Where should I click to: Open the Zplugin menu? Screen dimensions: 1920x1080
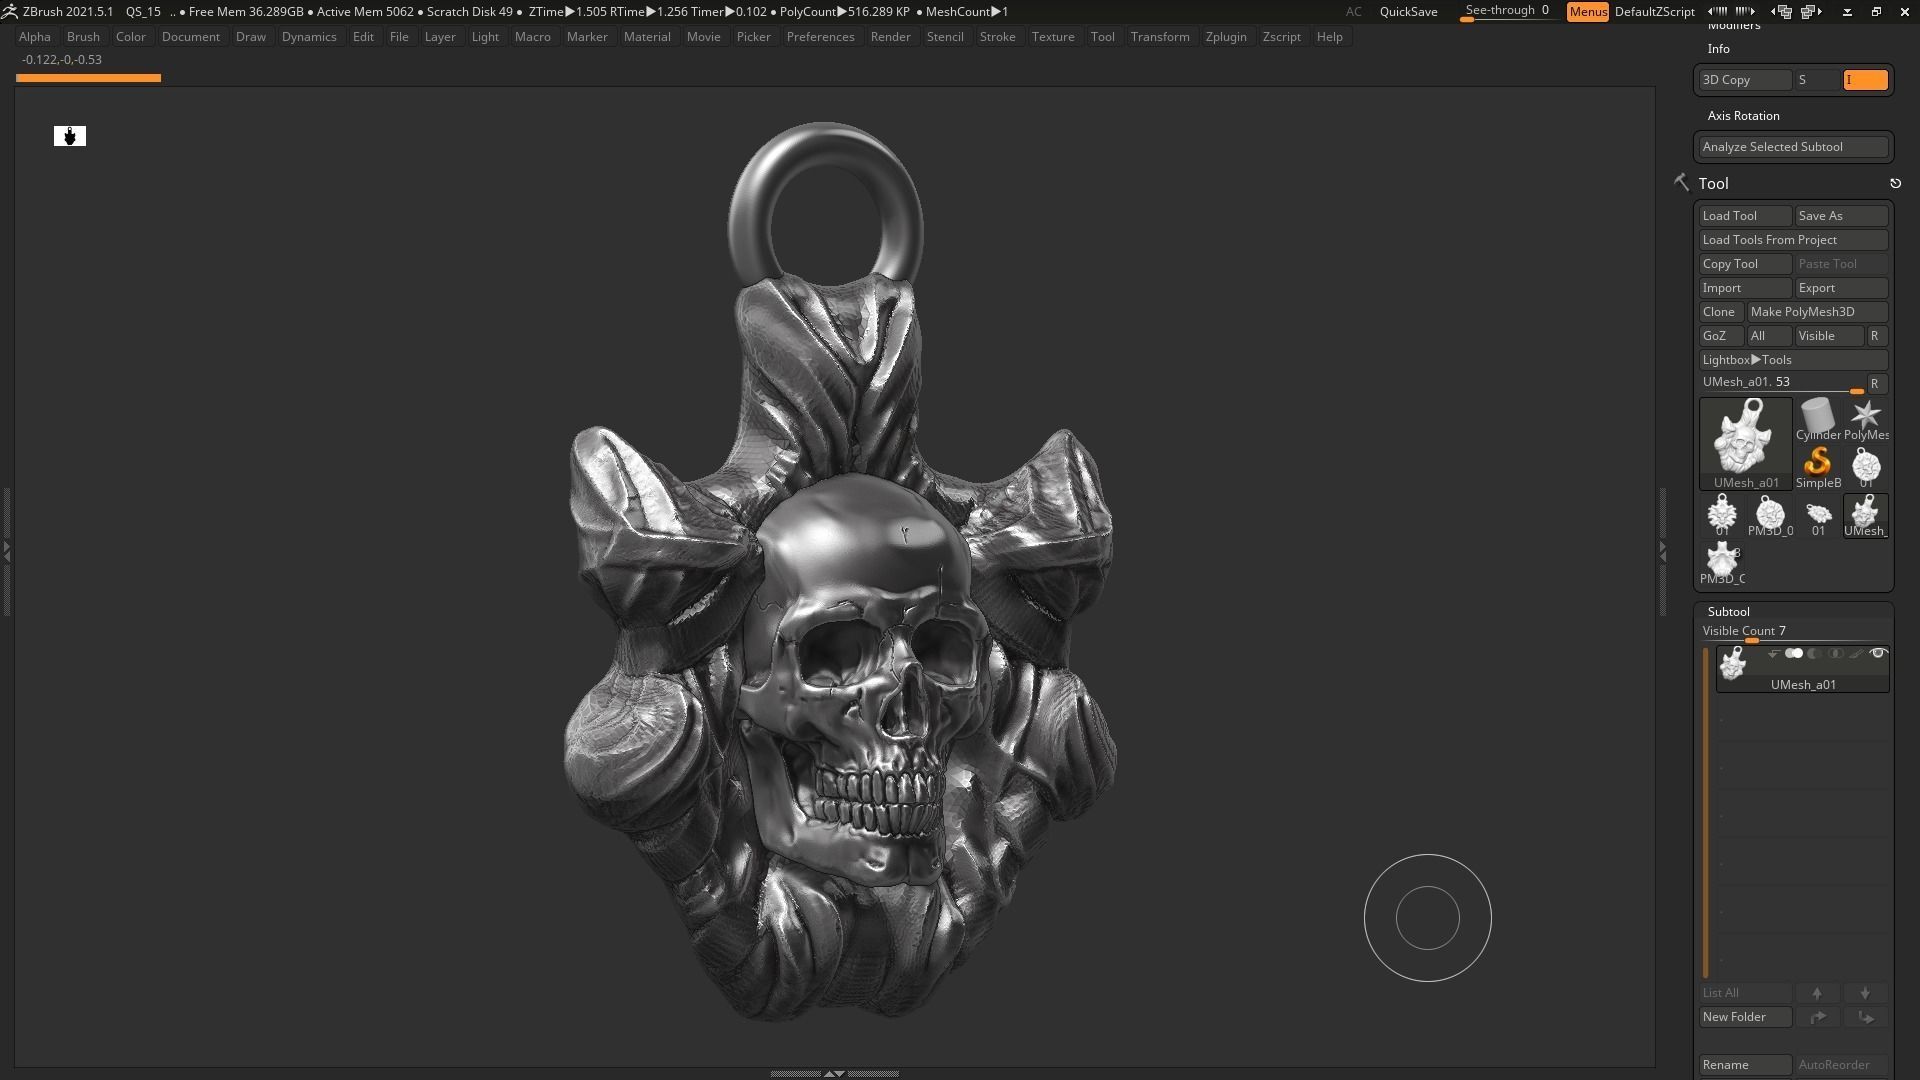coord(1226,37)
